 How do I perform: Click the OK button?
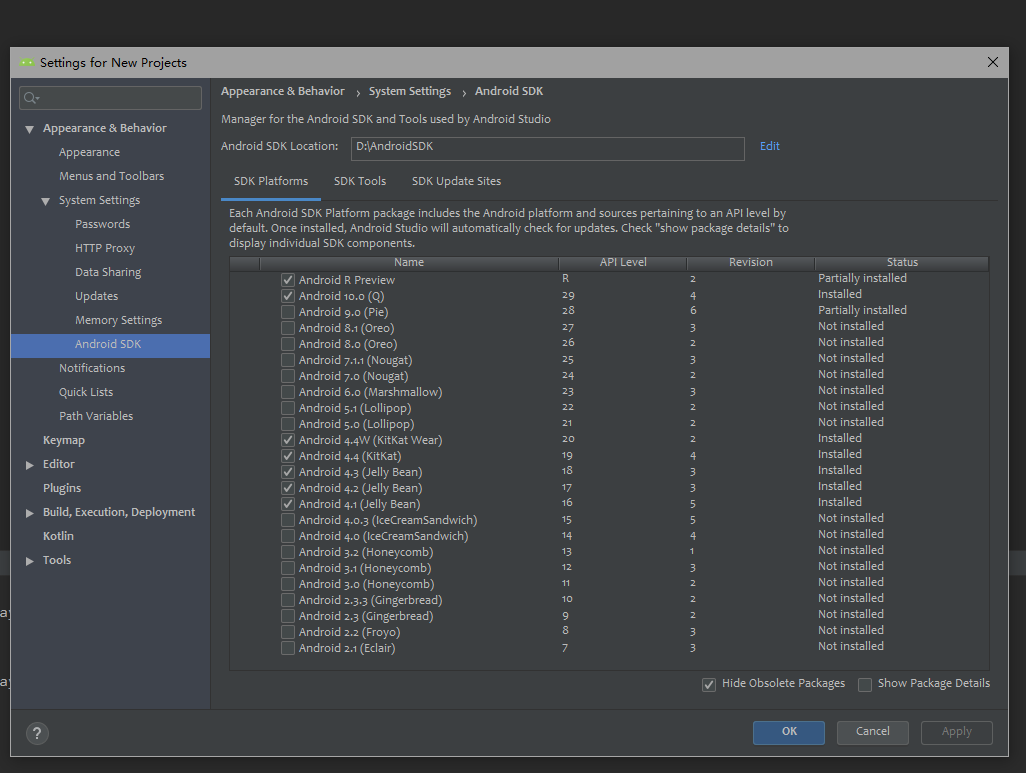point(789,732)
